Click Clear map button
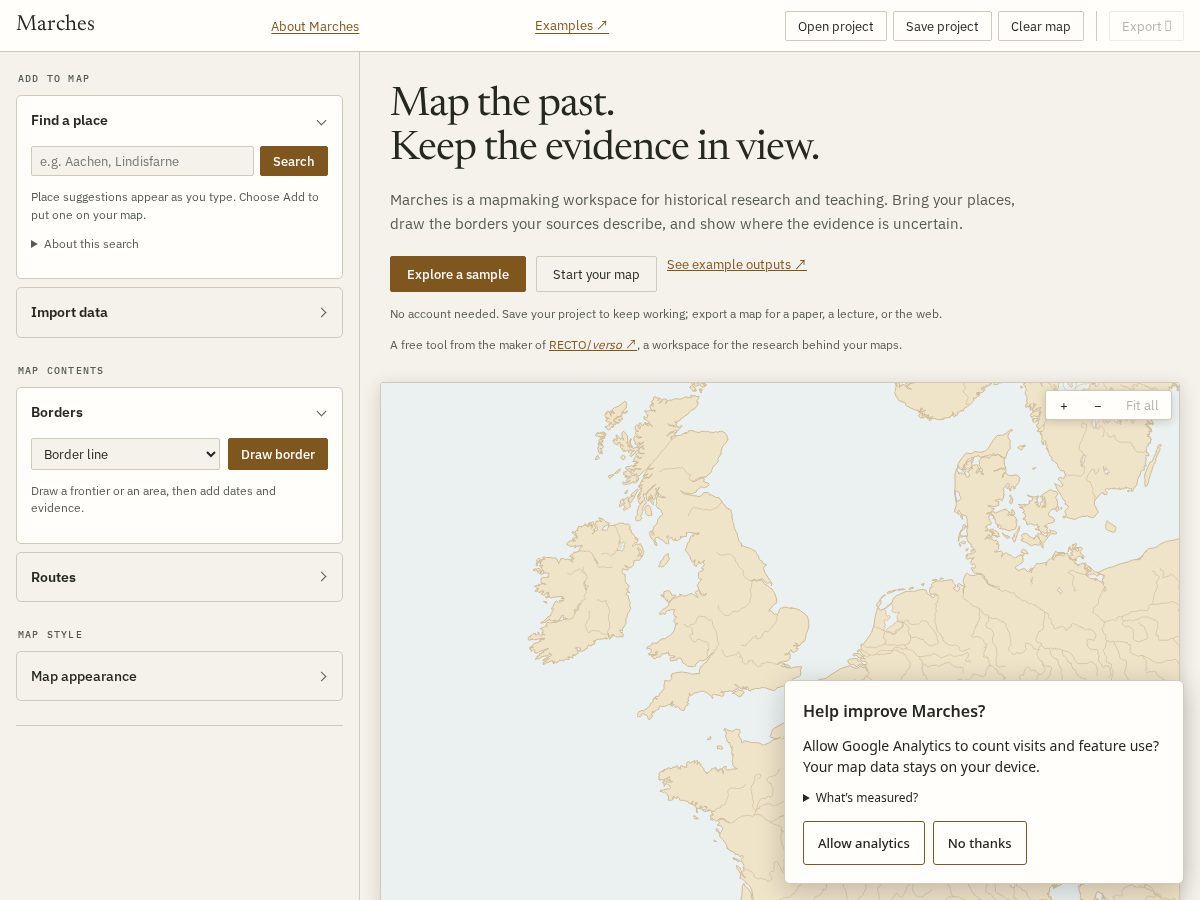This screenshot has width=1200, height=900. (1041, 26)
